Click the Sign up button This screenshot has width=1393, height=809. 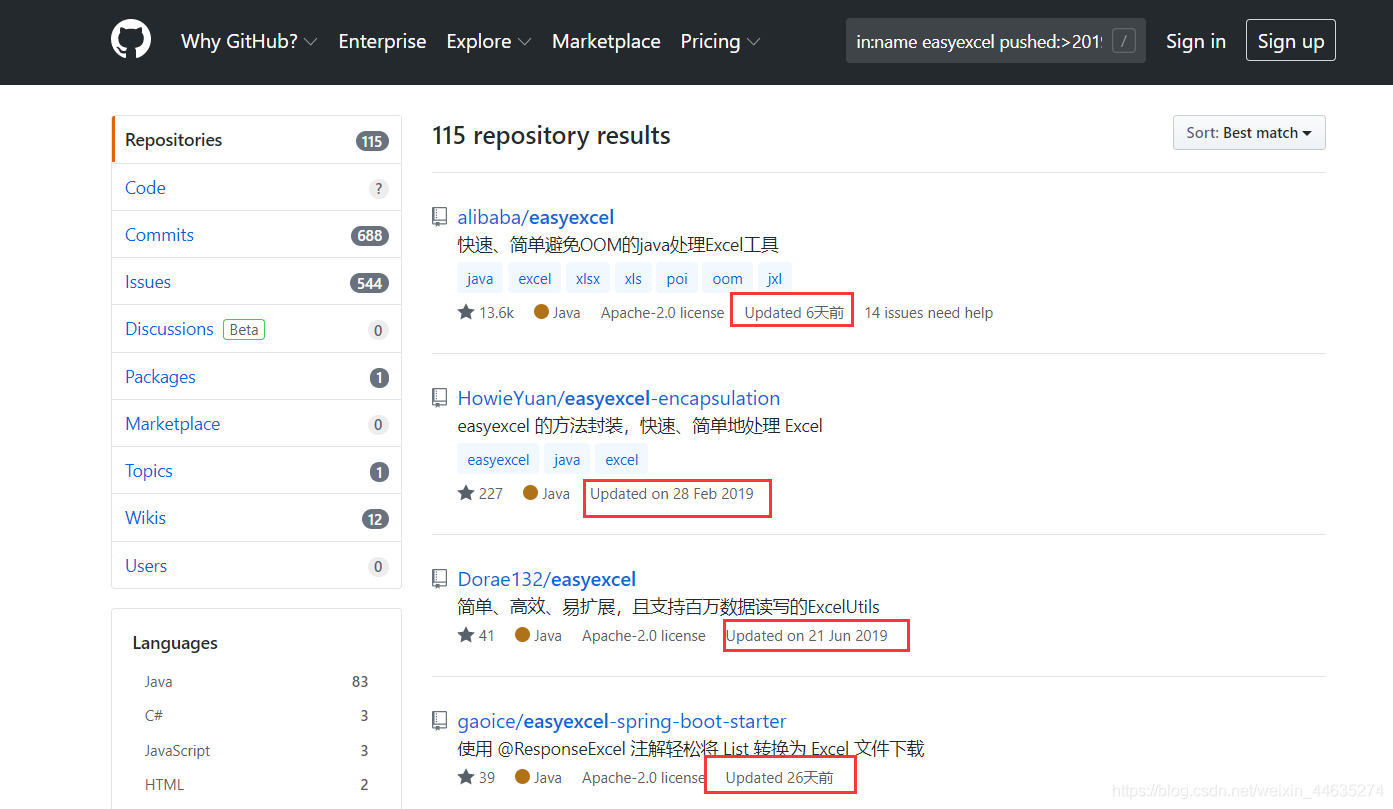[1291, 41]
